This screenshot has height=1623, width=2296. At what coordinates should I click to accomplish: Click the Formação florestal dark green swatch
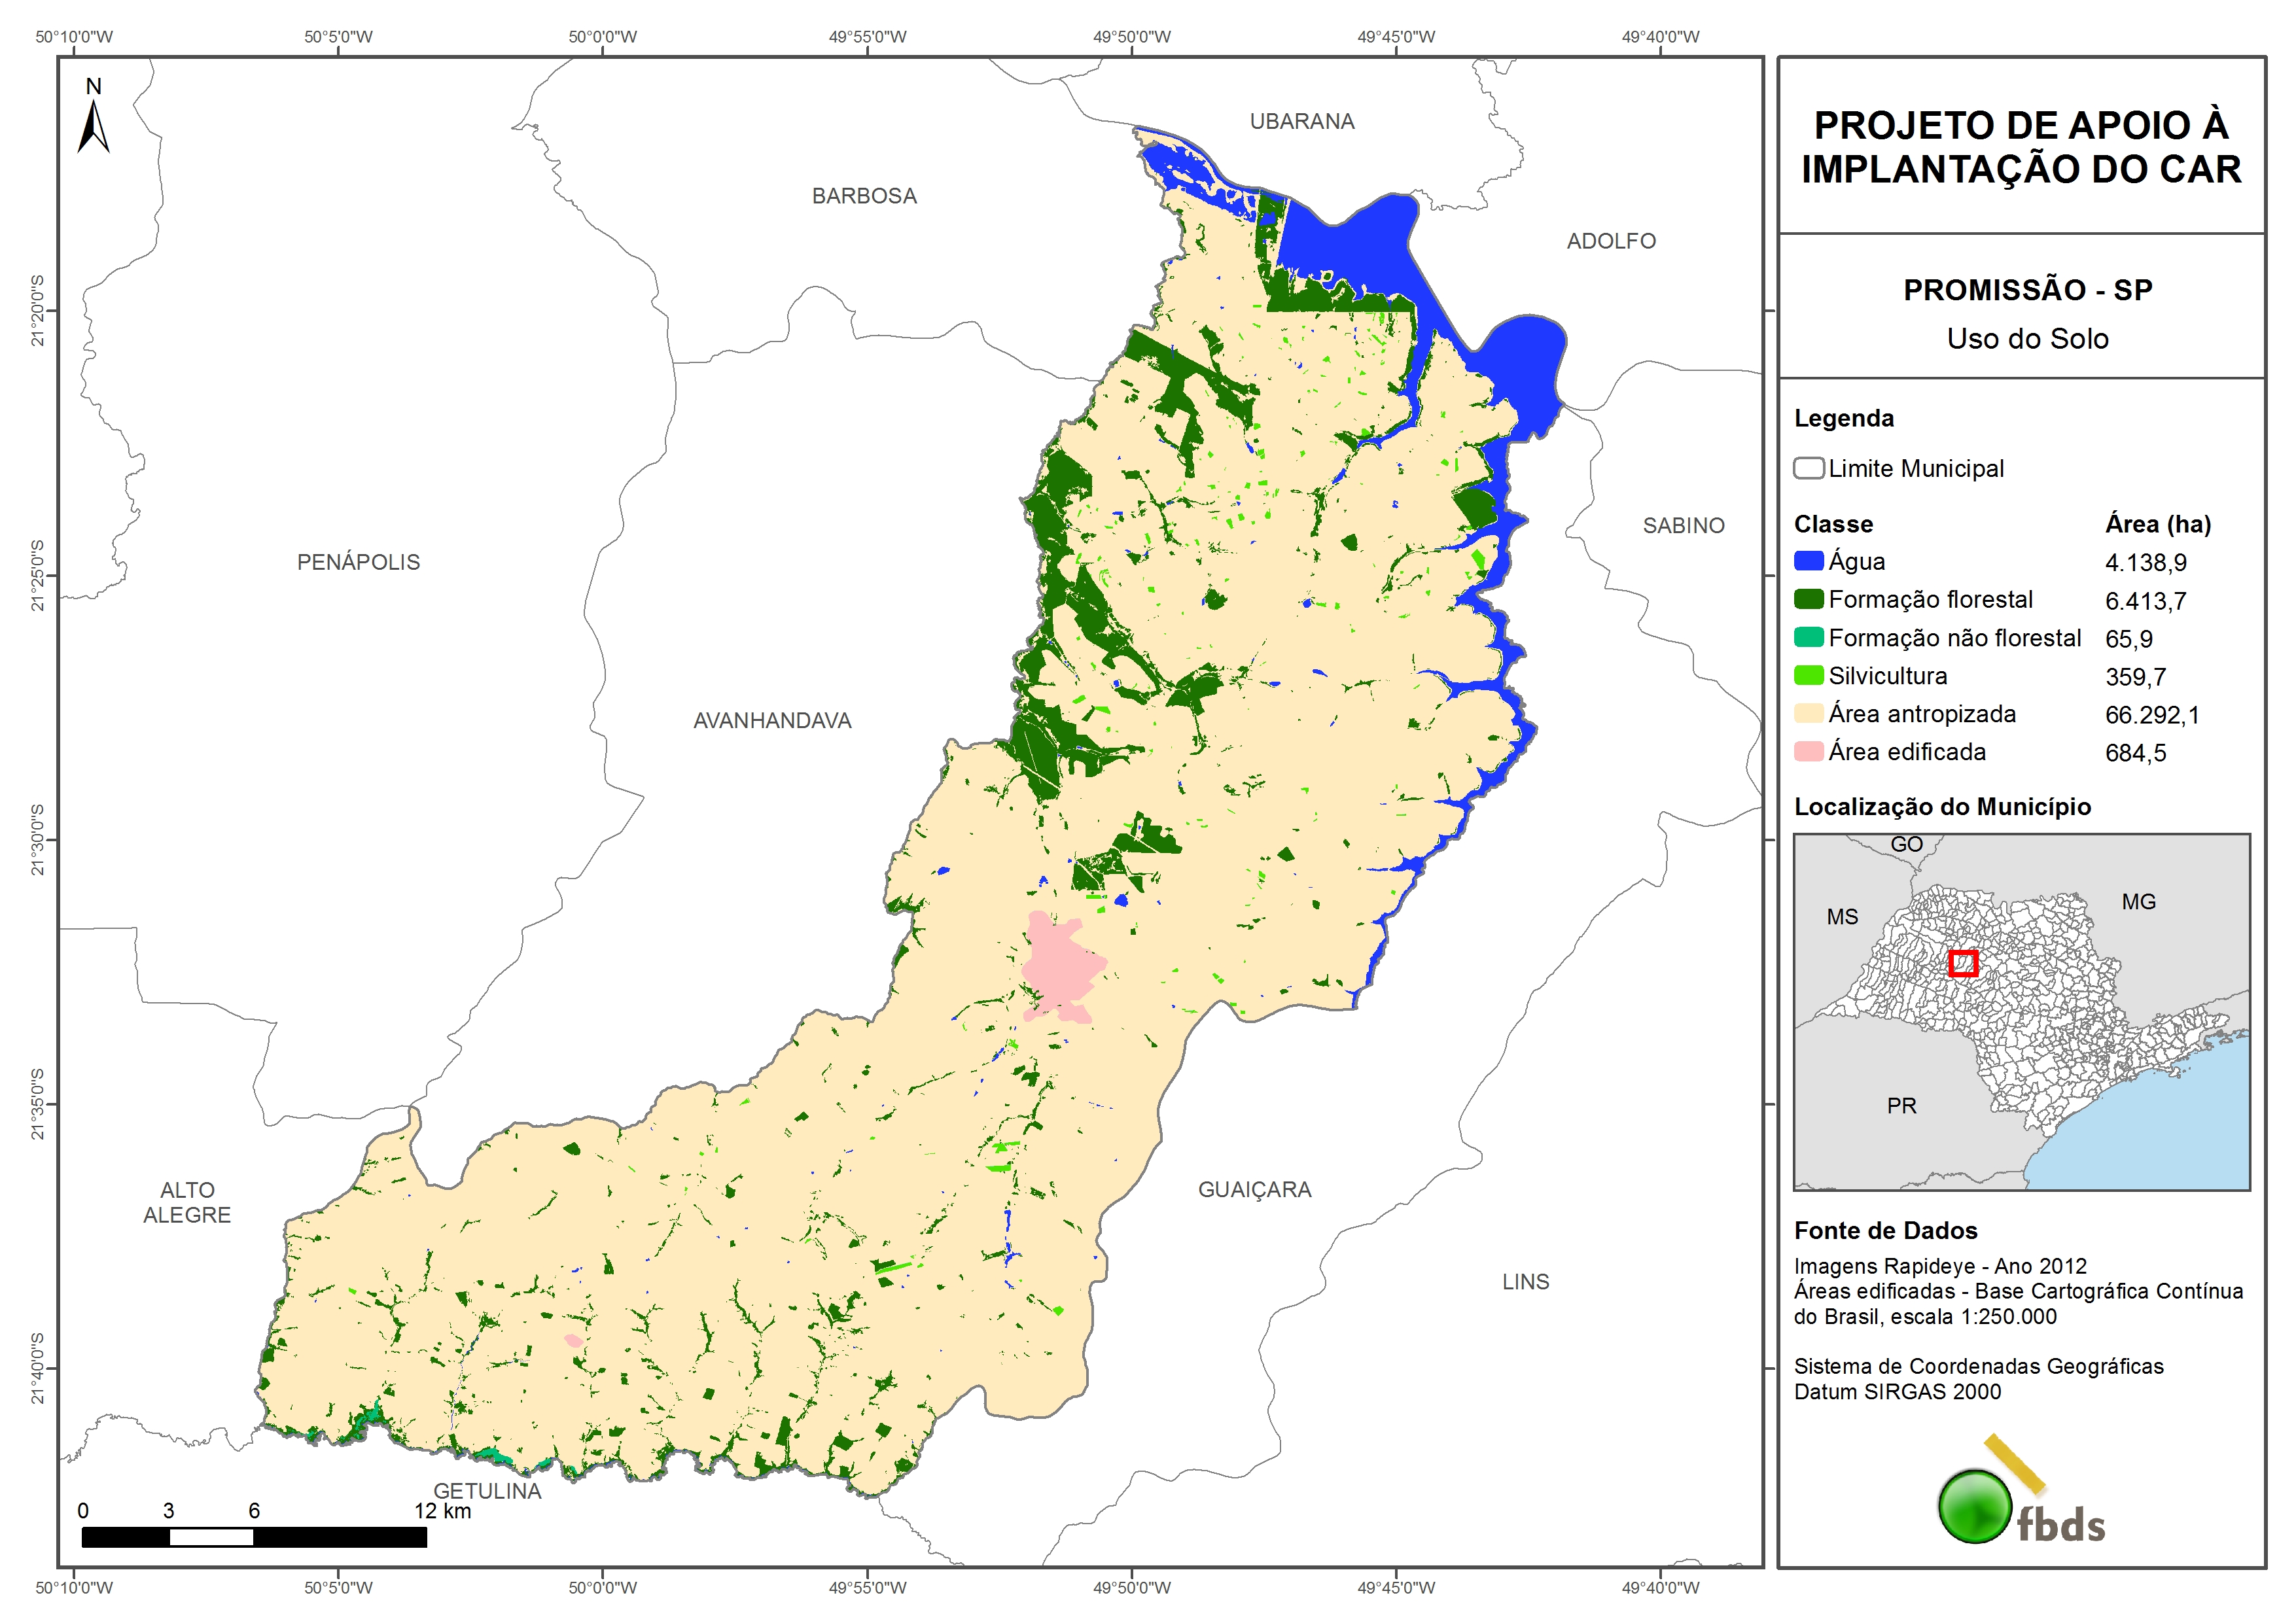click(x=1808, y=599)
